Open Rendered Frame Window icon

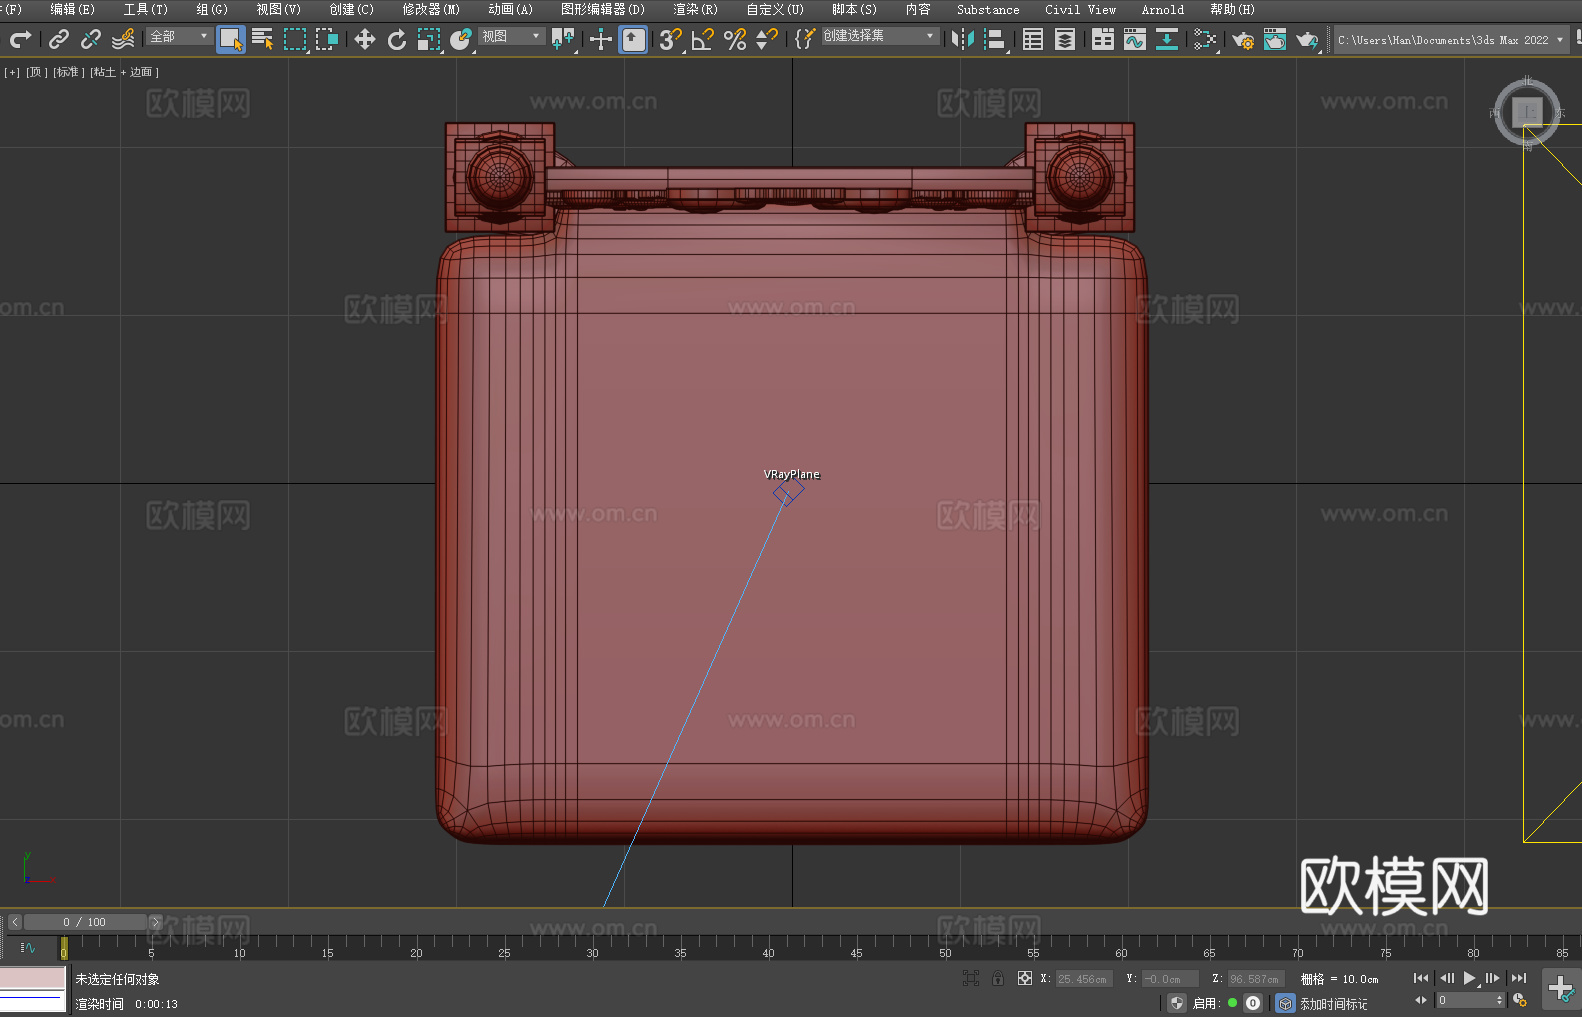tap(1275, 39)
